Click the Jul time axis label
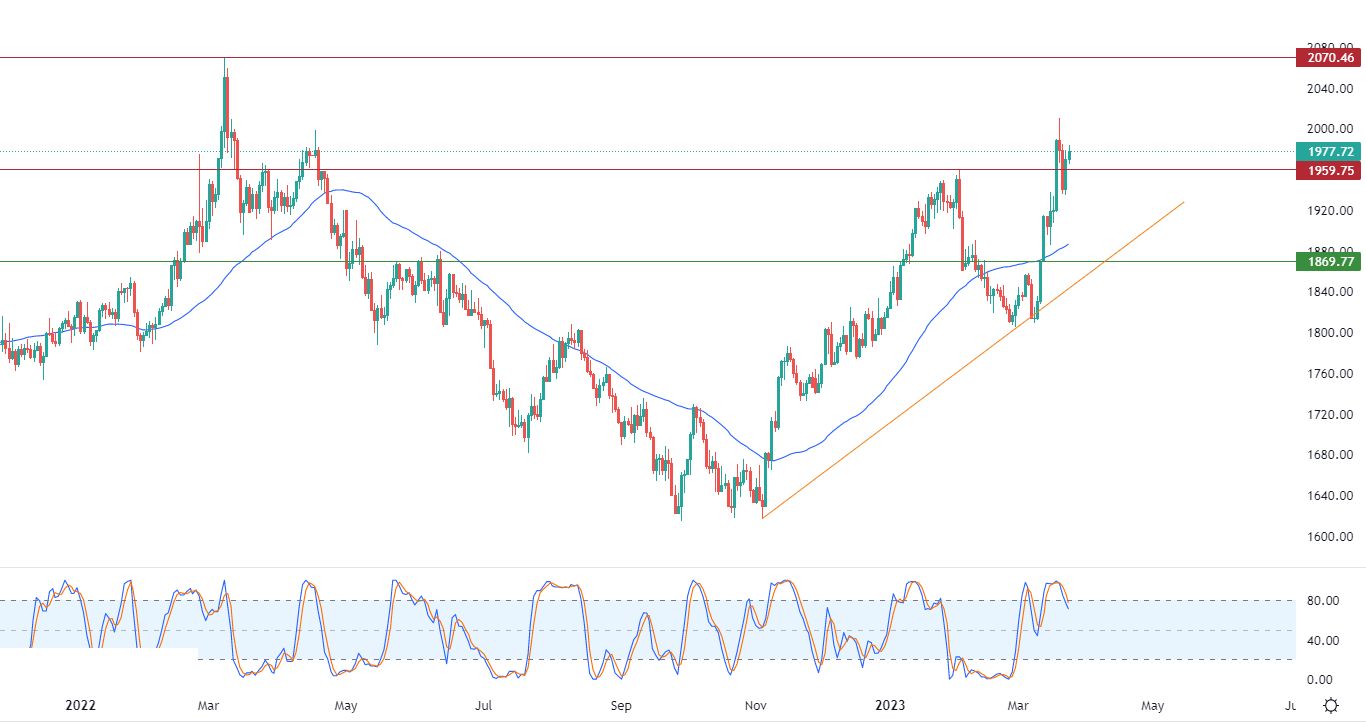The image size is (1366, 728). pos(483,706)
